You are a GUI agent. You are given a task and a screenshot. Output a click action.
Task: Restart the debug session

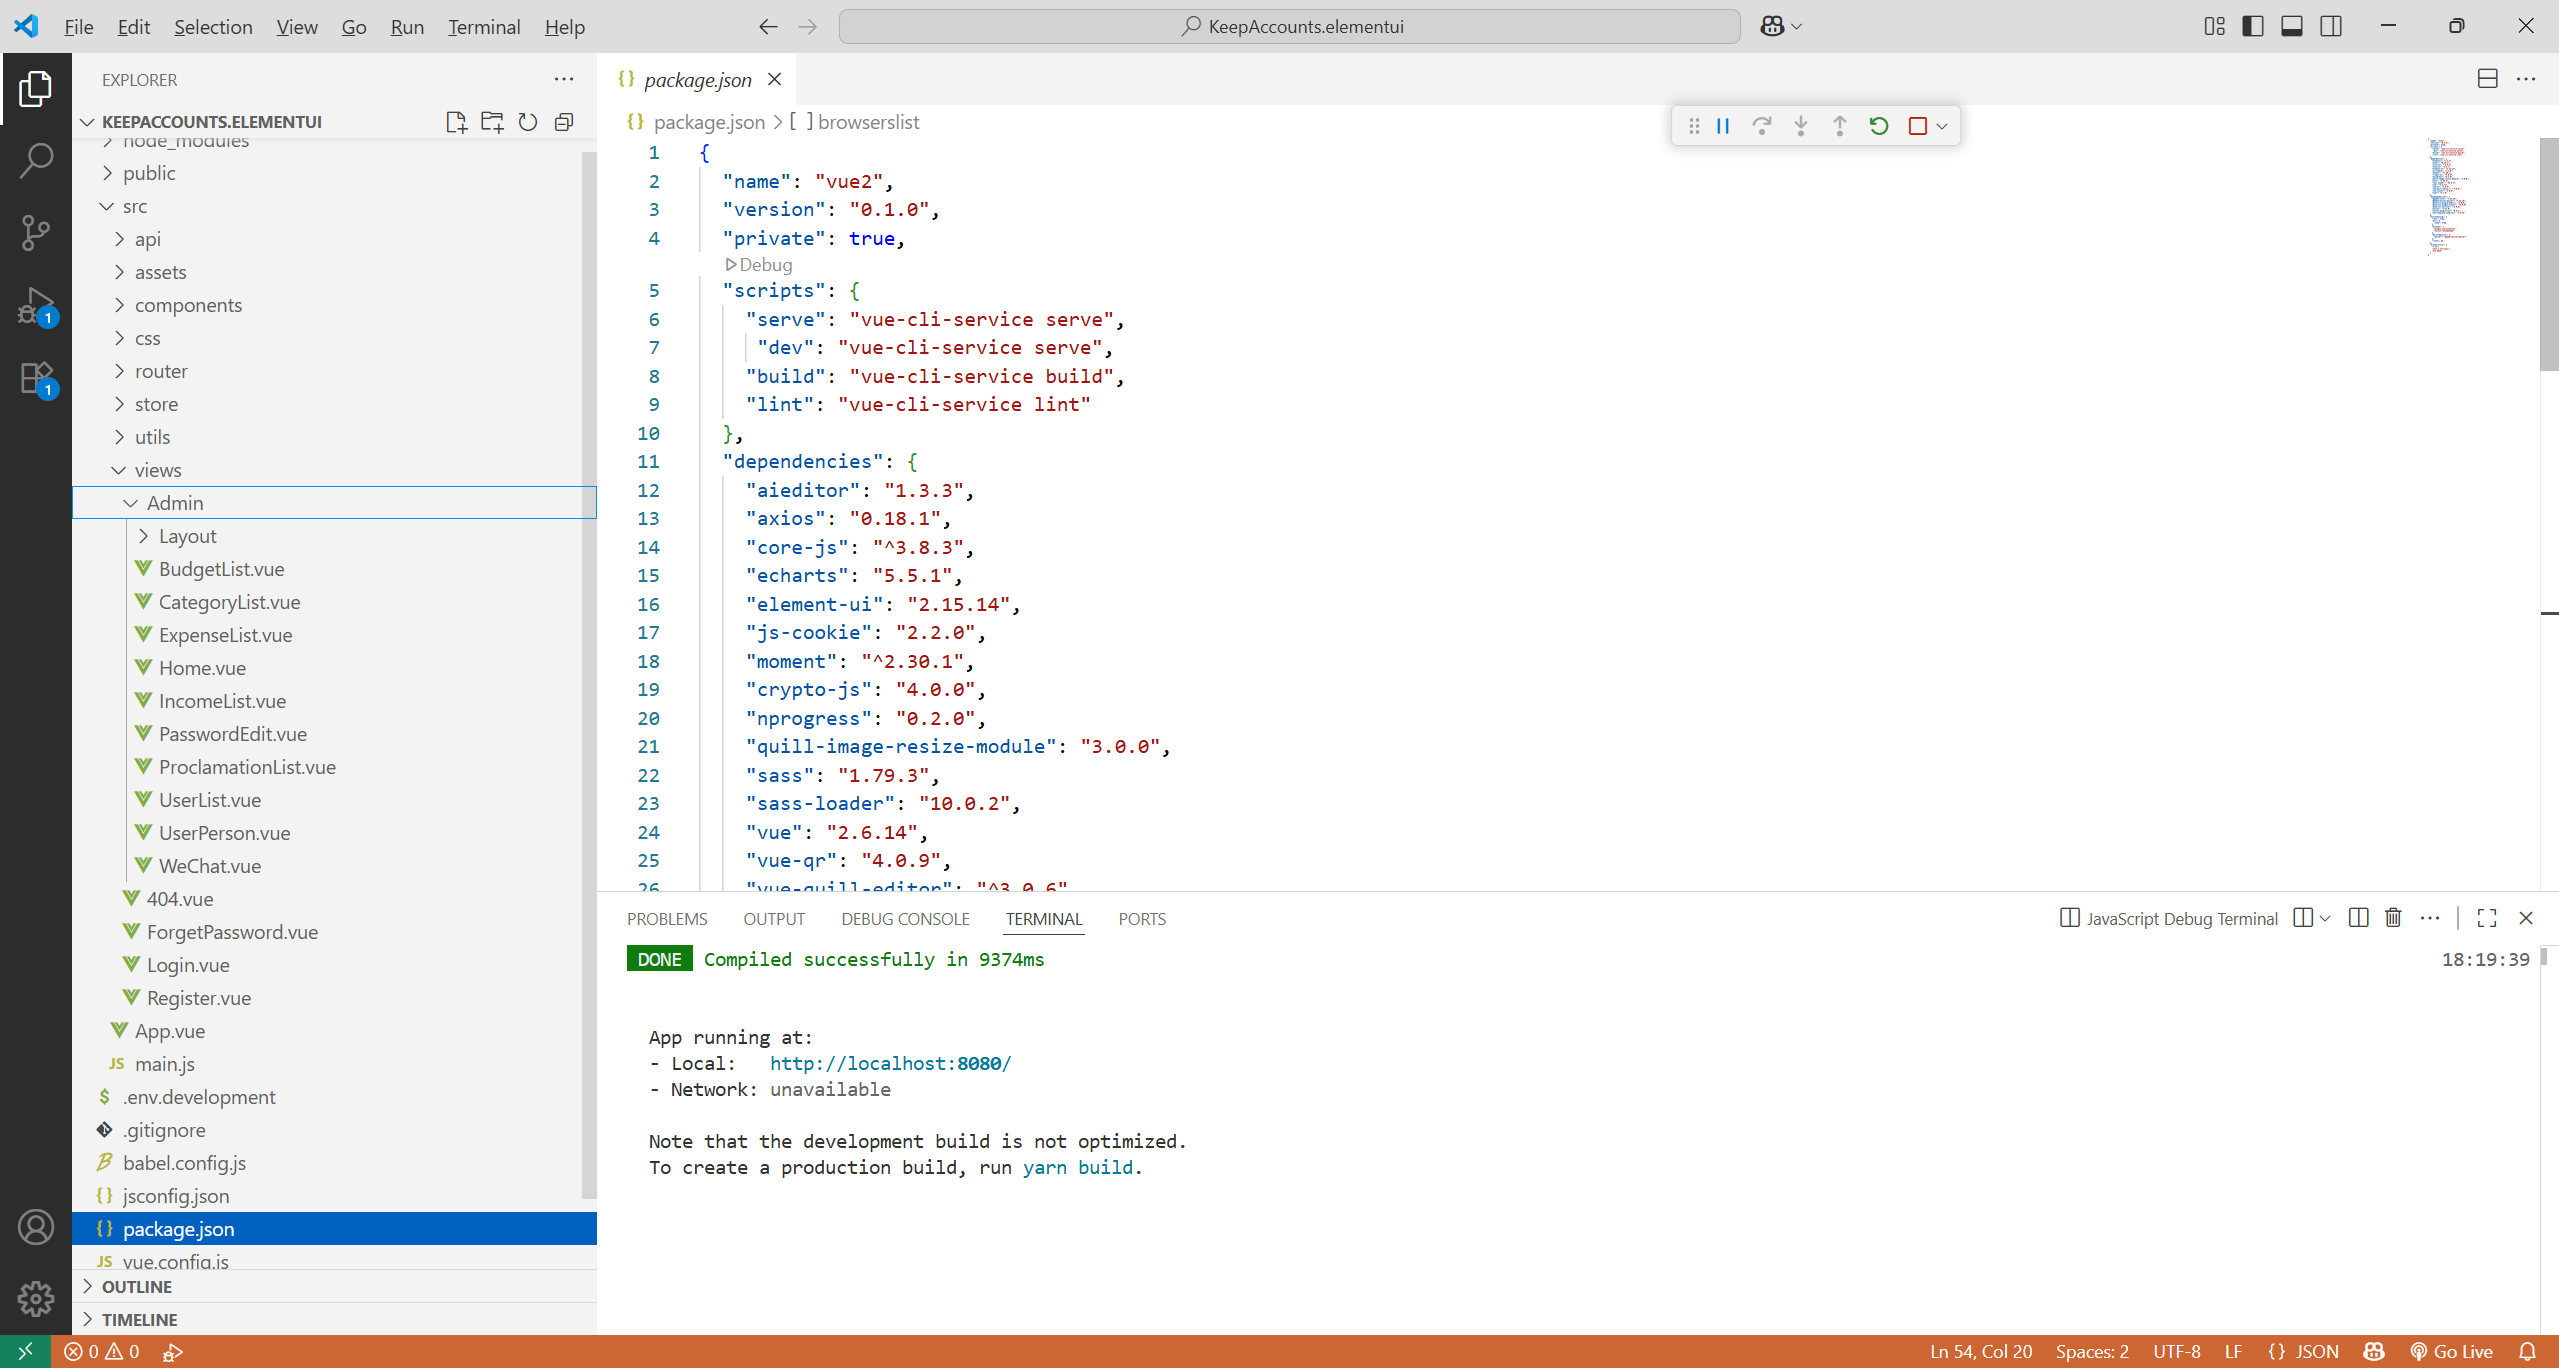pos(1879,126)
